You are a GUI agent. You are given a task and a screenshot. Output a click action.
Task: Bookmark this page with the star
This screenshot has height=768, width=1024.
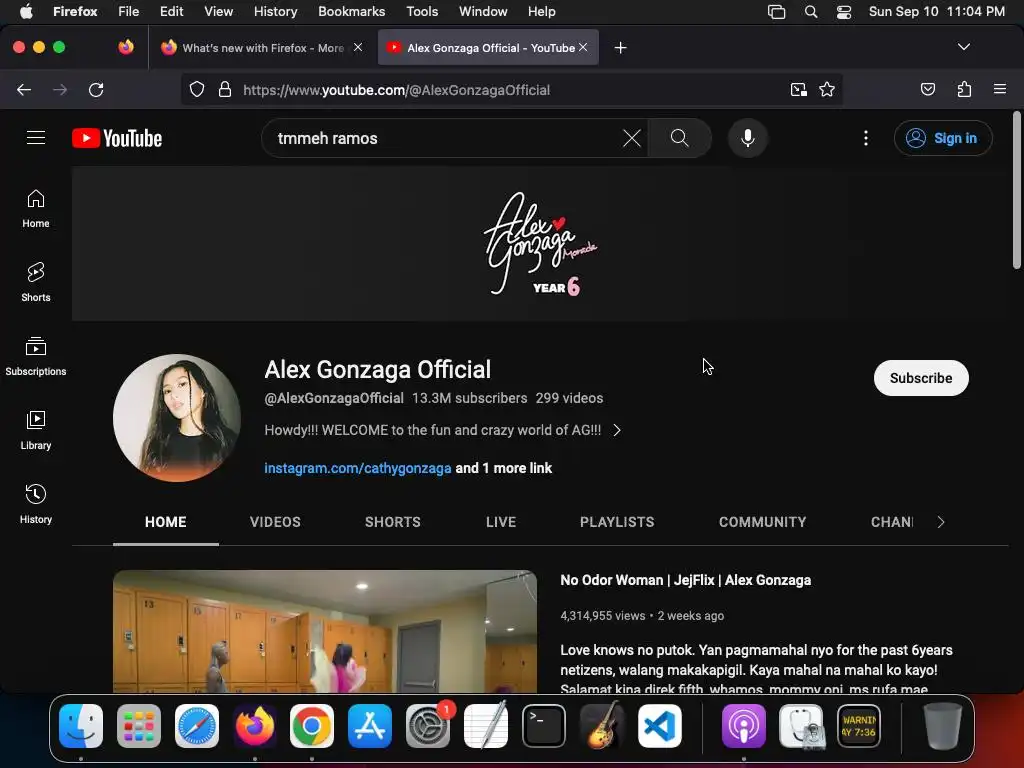click(827, 89)
